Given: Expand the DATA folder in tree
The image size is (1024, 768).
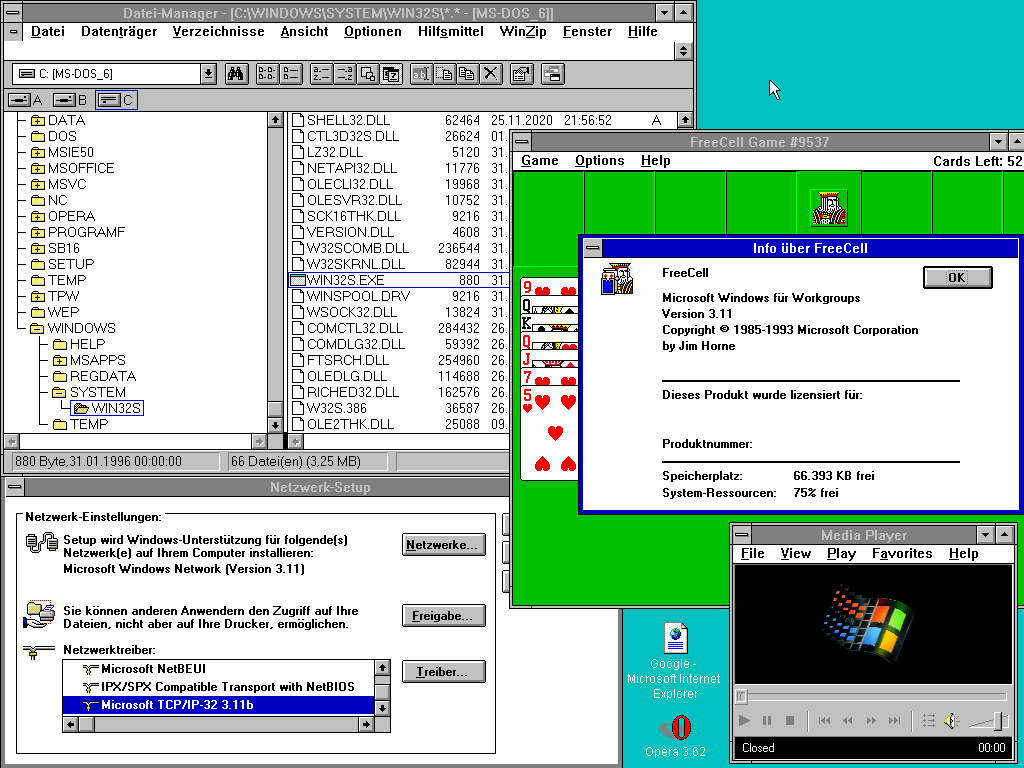Looking at the screenshot, I should [x=38, y=121].
